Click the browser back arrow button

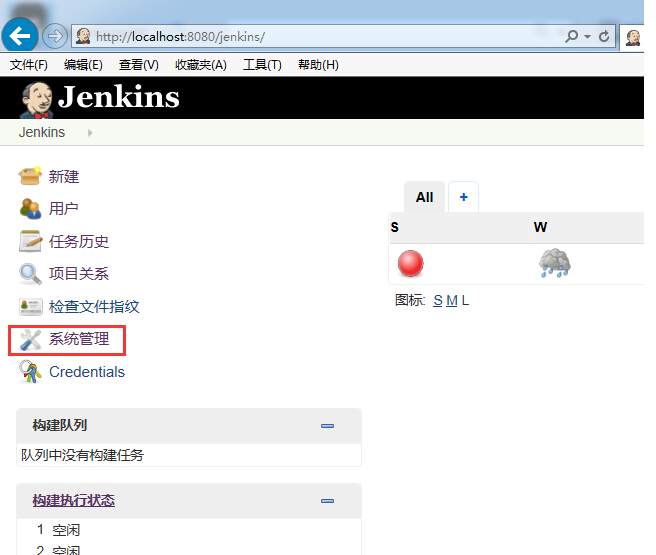tap(20, 36)
